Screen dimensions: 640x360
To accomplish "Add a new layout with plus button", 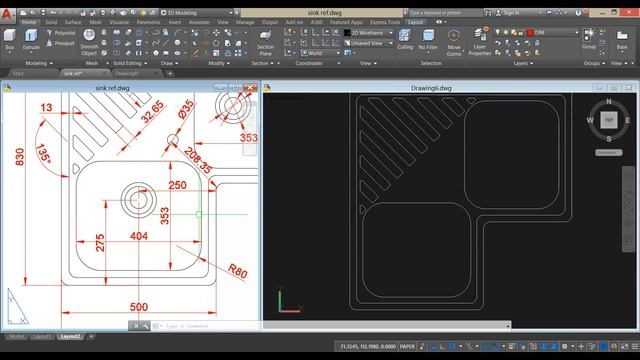I will pyautogui.click(x=91, y=336).
